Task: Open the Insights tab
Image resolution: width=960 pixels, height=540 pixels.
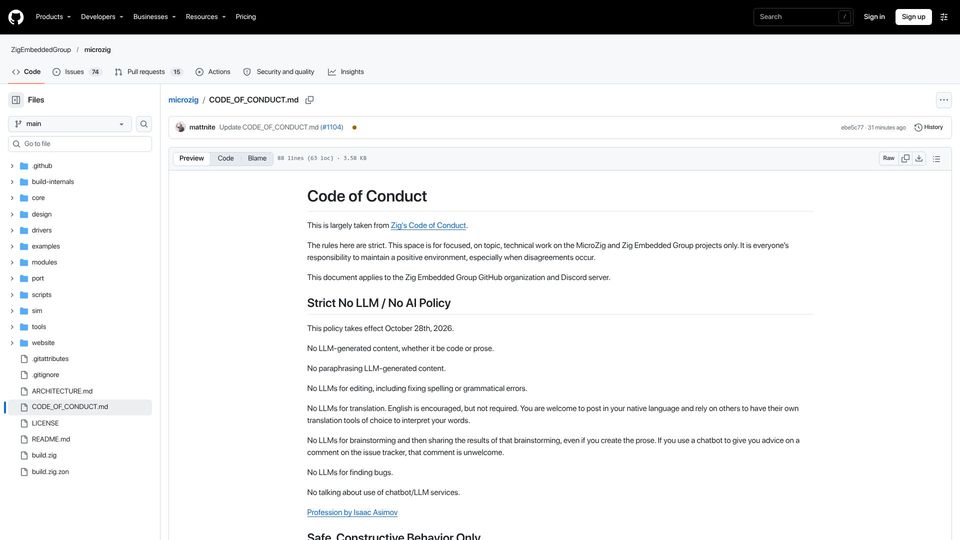Action: [x=346, y=72]
